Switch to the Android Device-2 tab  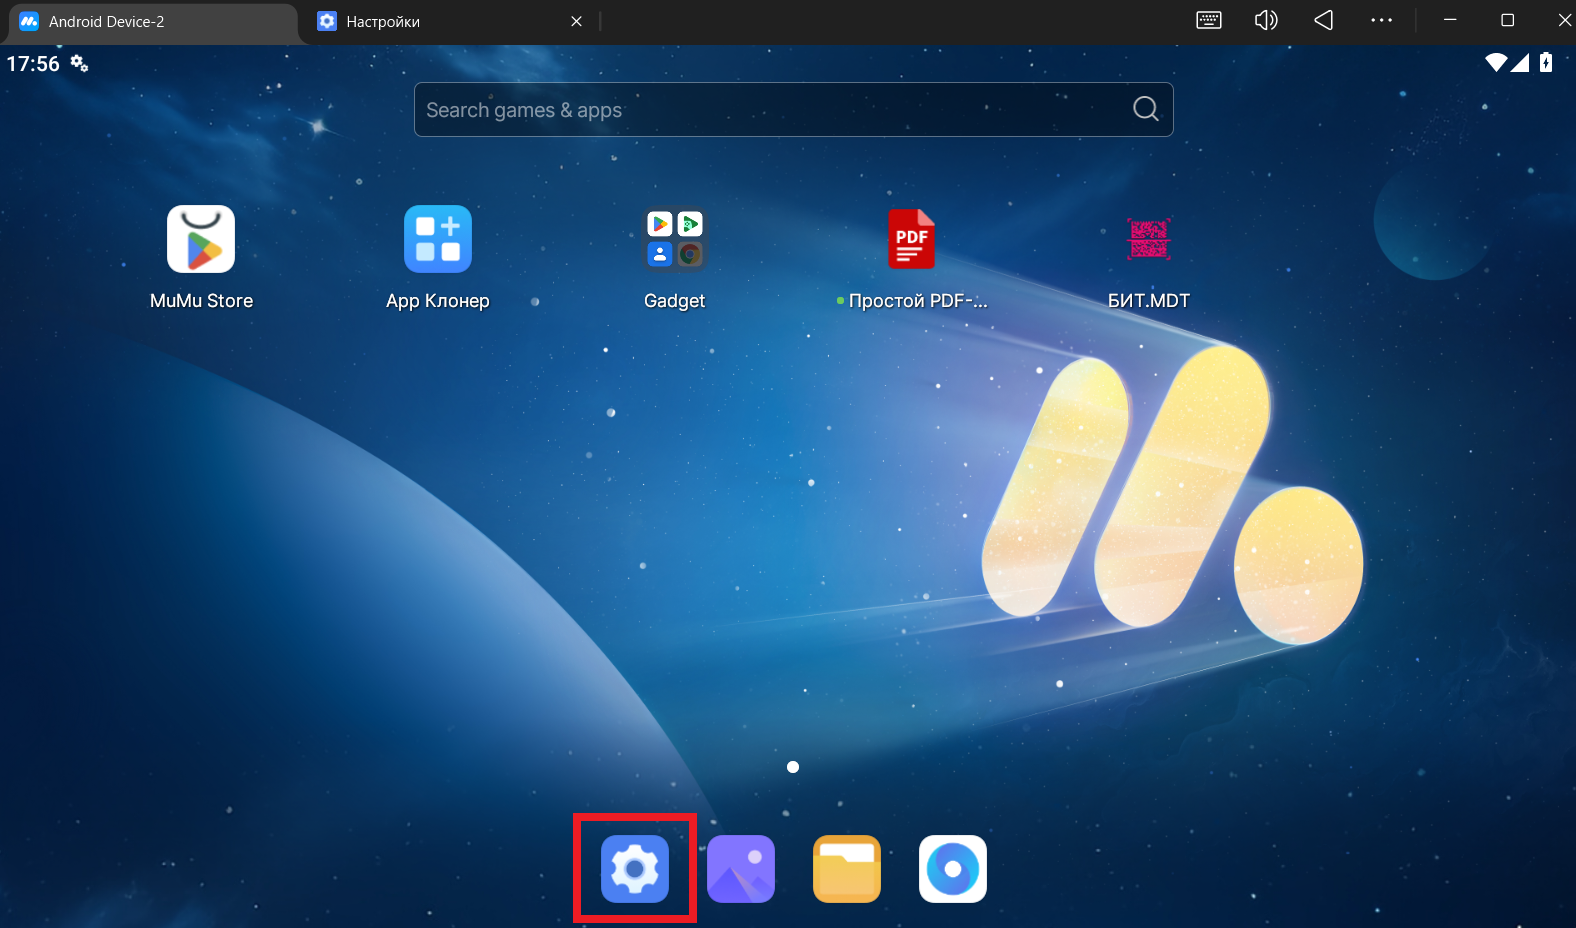pyautogui.click(x=150, y=22)
